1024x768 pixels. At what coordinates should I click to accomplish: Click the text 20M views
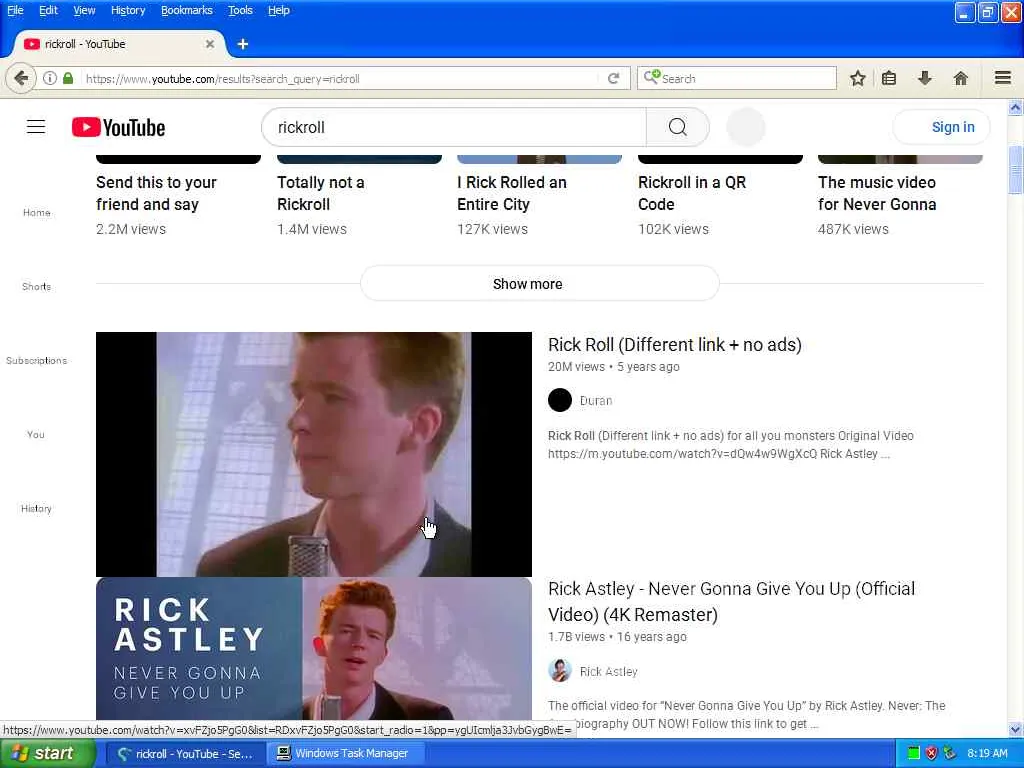(x=576, y=366)
